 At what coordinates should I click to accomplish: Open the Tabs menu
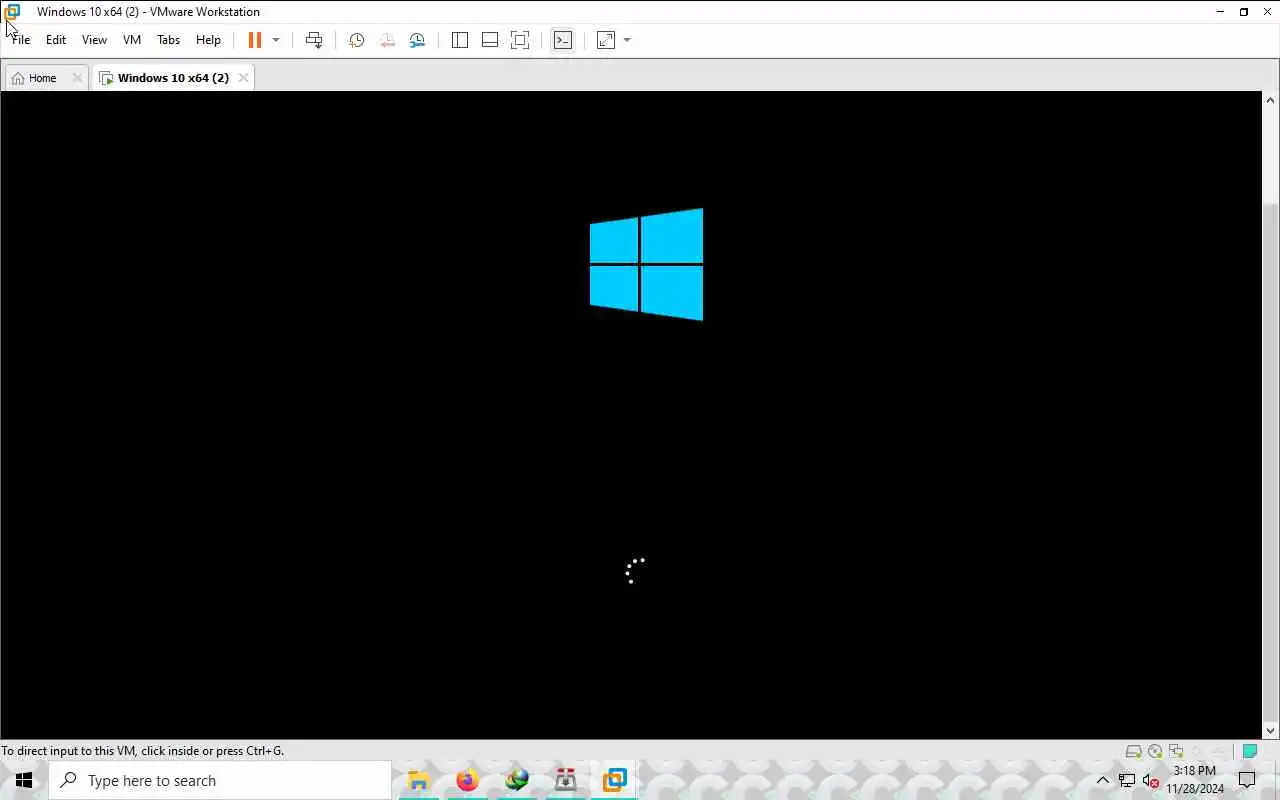(x=168, y=40)
